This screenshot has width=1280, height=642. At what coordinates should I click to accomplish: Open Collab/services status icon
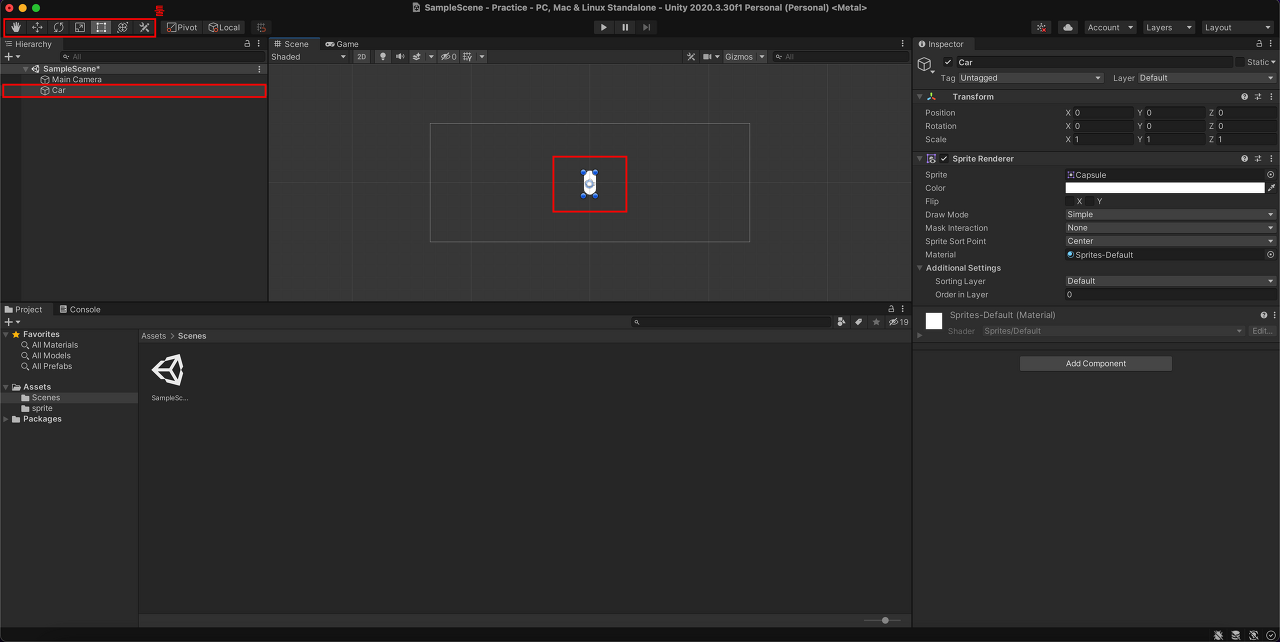point(1042,27)
